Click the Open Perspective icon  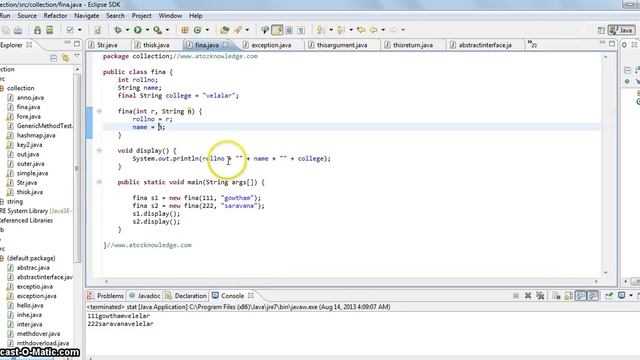click(601, 30)
